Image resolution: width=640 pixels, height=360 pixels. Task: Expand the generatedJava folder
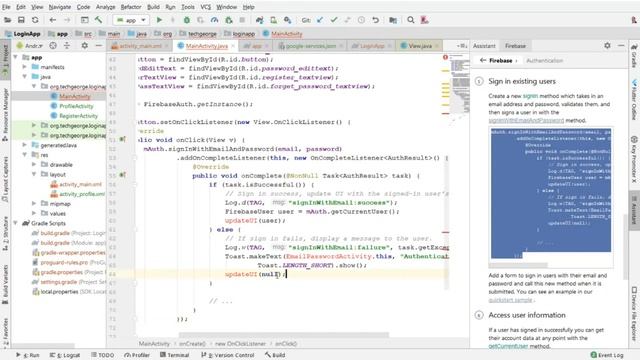24,145
